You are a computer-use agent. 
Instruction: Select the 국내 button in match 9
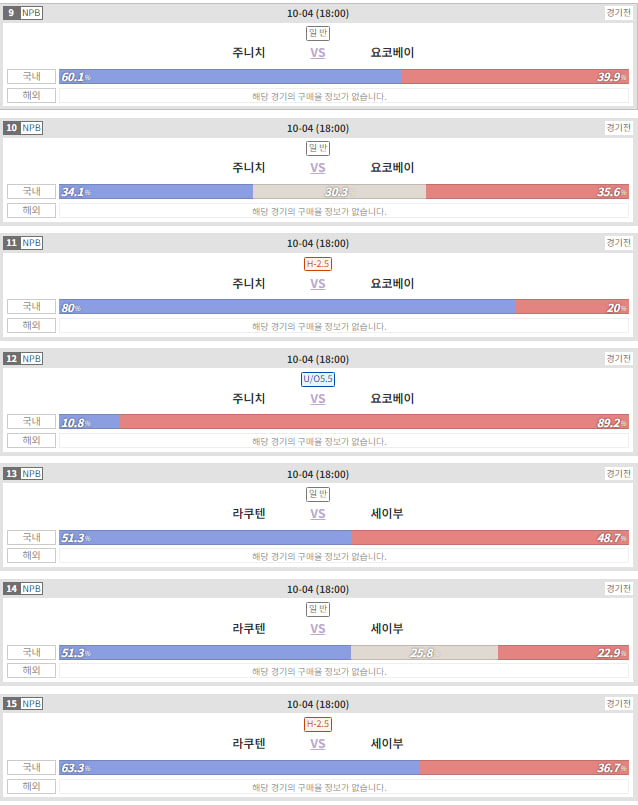coord(31,76)
